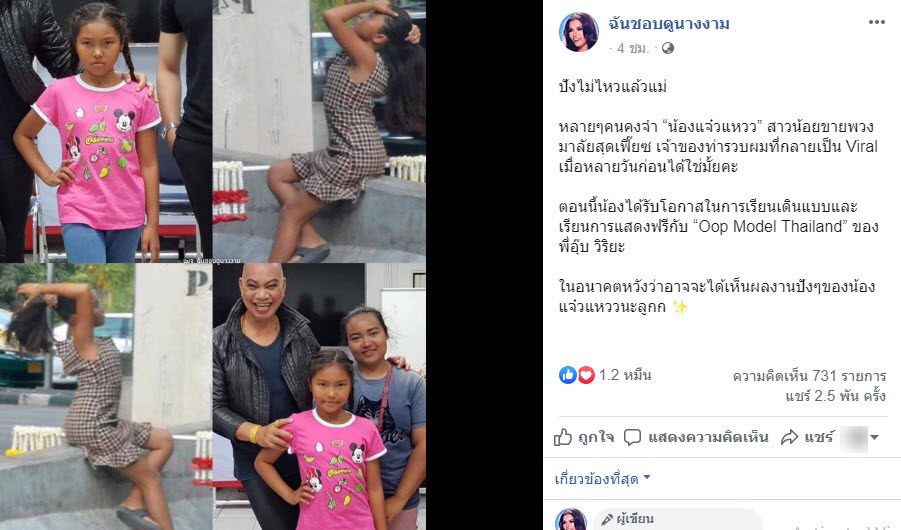The height and width of the screenshot is (530, 901).
Task: Expand the dropdown arrow beside แชร์
Action: tap(875, 437)
